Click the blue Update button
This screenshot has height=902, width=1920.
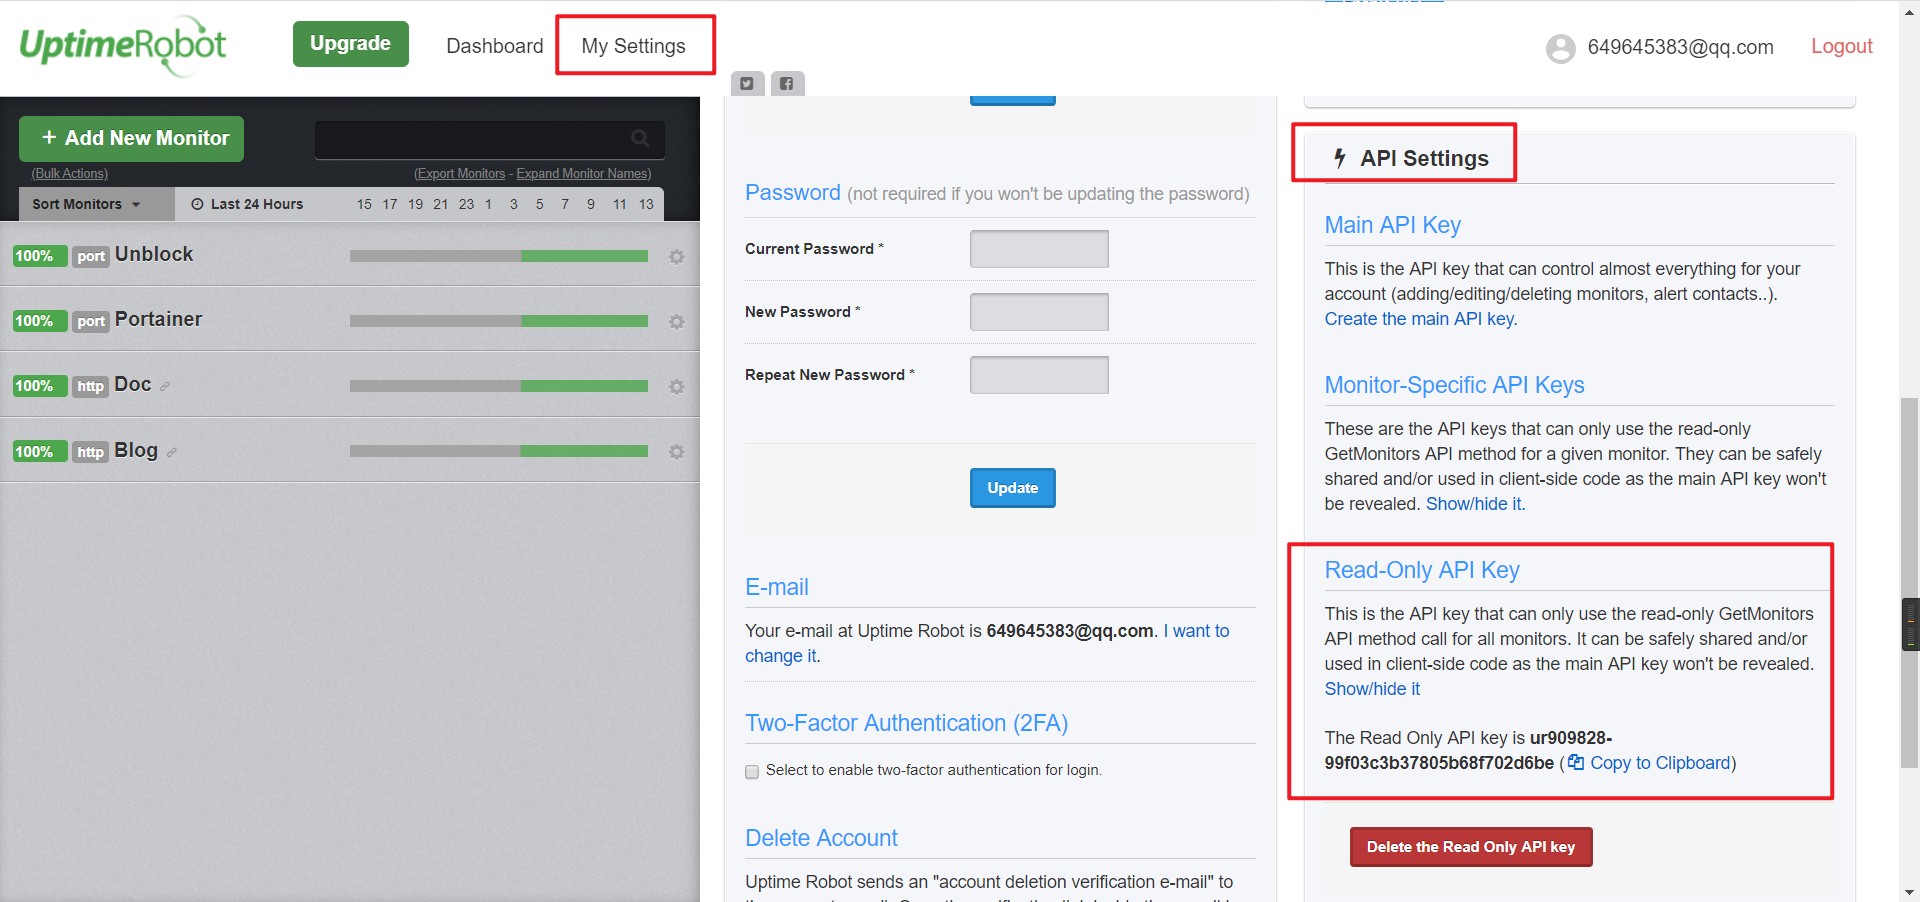tap(1013, 488)
